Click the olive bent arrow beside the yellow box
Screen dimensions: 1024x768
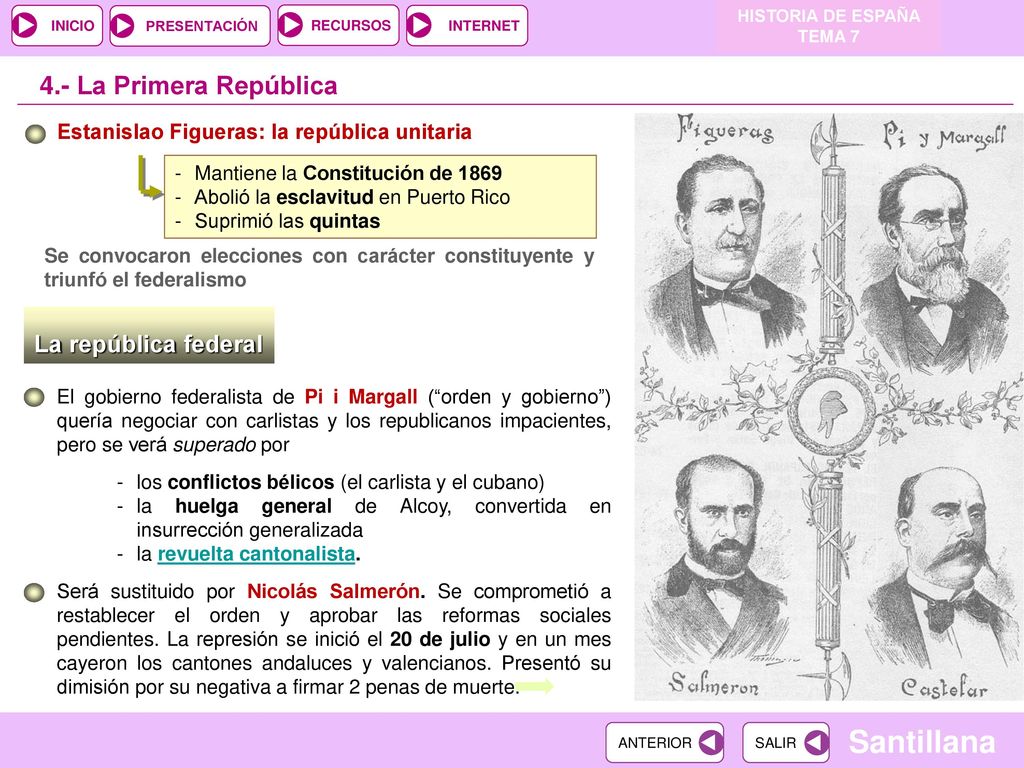tap(150, 177)
